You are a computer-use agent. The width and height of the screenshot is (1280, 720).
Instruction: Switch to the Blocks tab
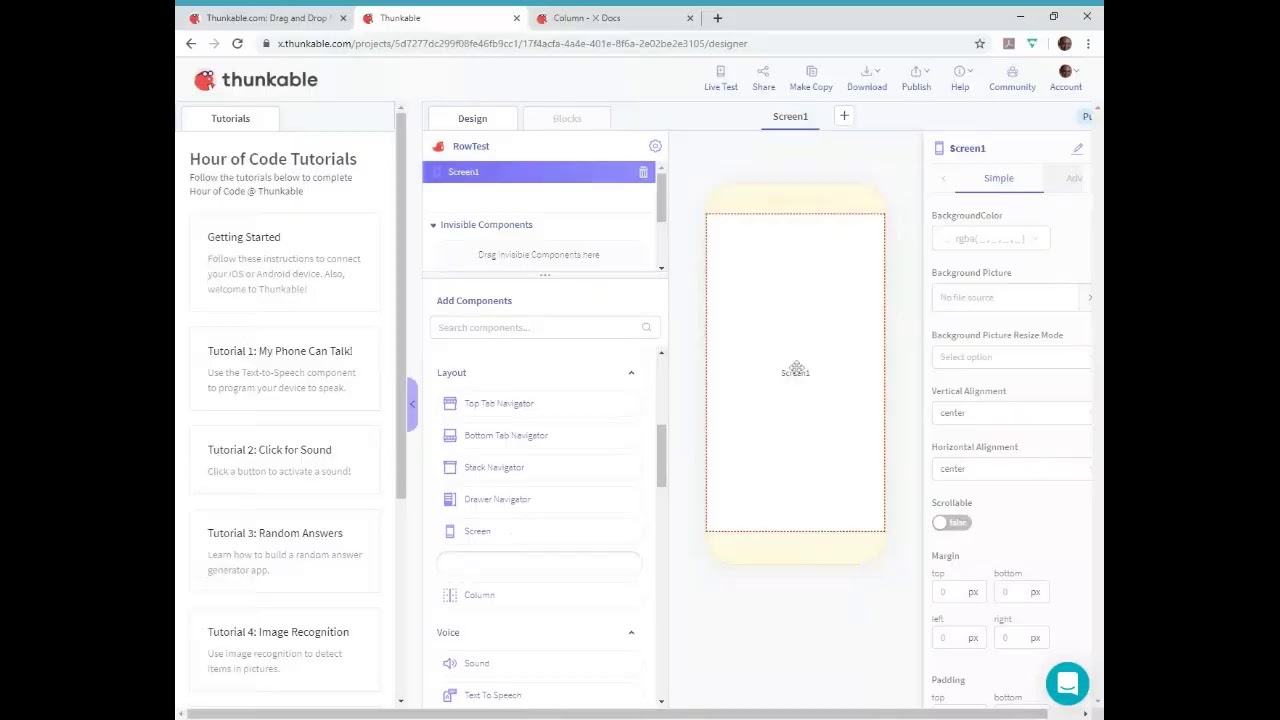[567, 118]
